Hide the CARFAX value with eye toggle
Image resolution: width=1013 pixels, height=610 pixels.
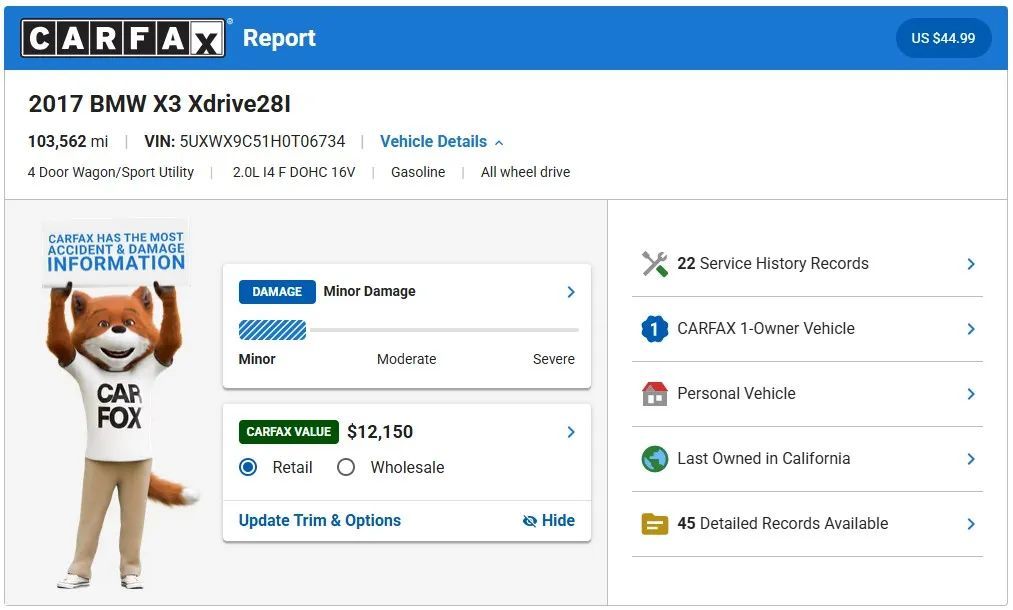click(548, 521)
